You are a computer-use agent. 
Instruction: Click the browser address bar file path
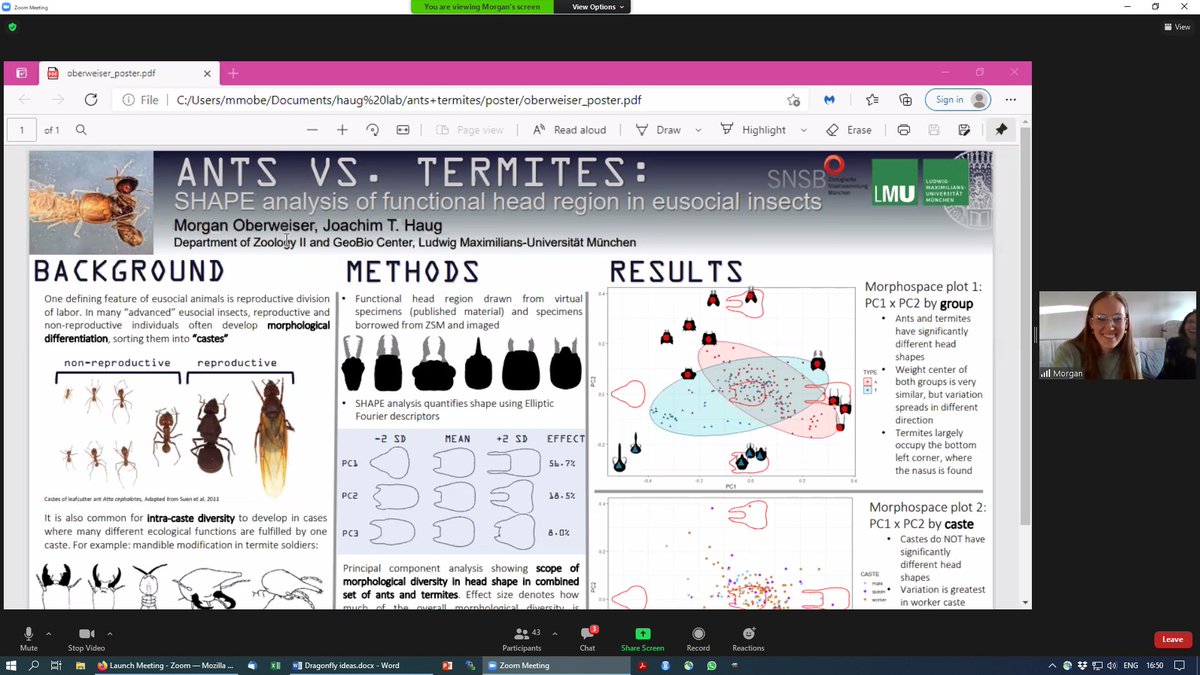tap(409, 100)
